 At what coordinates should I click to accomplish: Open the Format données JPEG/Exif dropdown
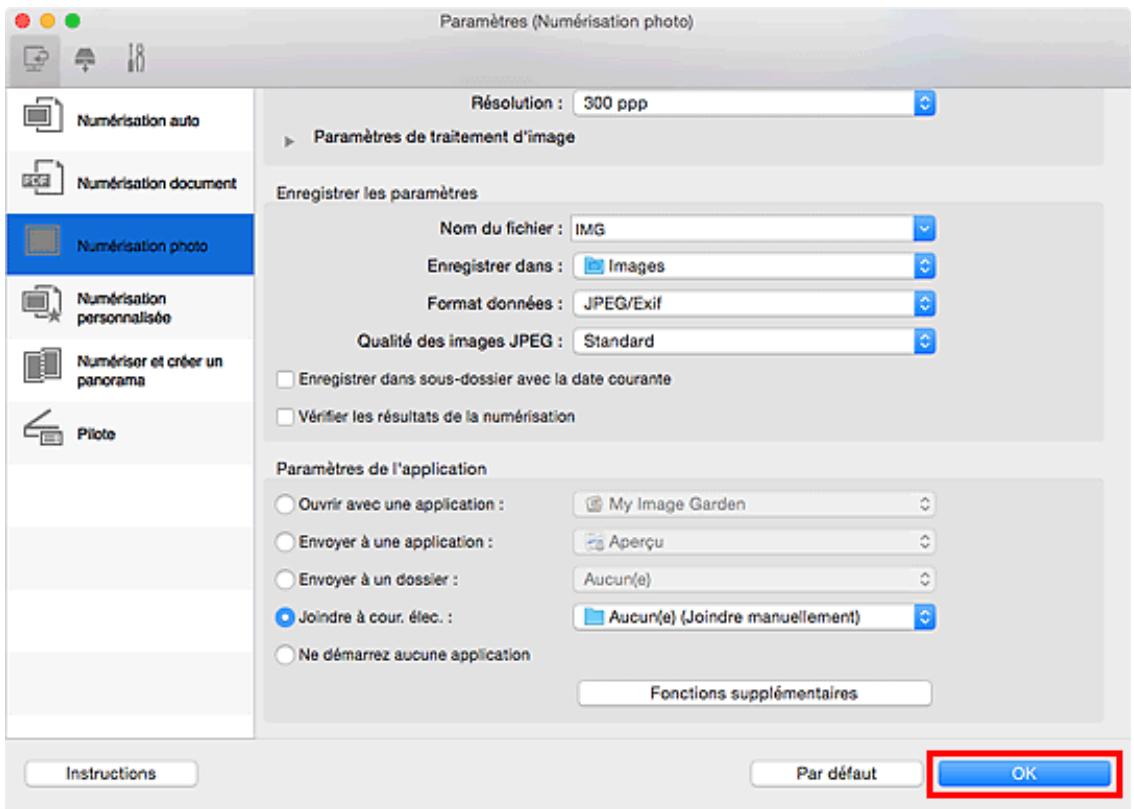pos(754,304)
